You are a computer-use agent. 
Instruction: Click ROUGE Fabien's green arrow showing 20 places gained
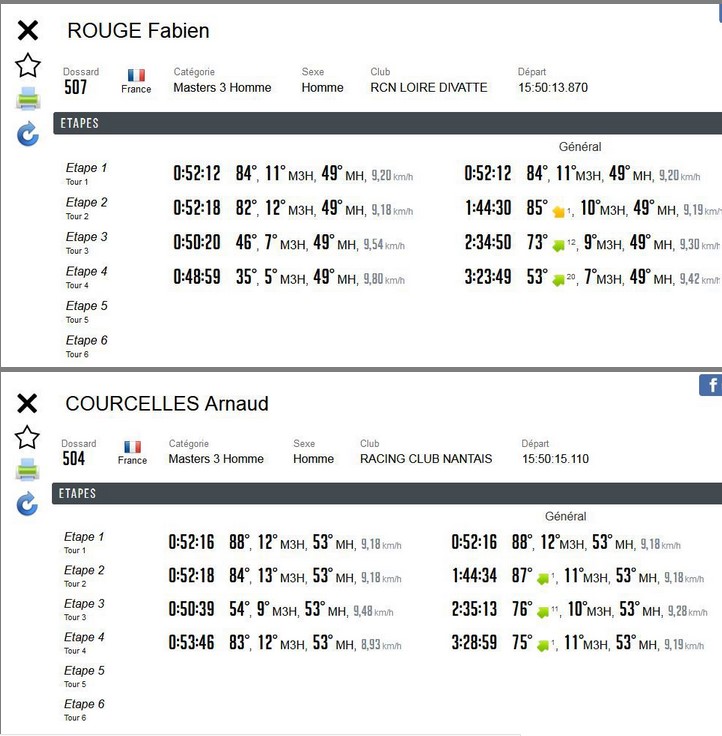[x=559, y=280]
